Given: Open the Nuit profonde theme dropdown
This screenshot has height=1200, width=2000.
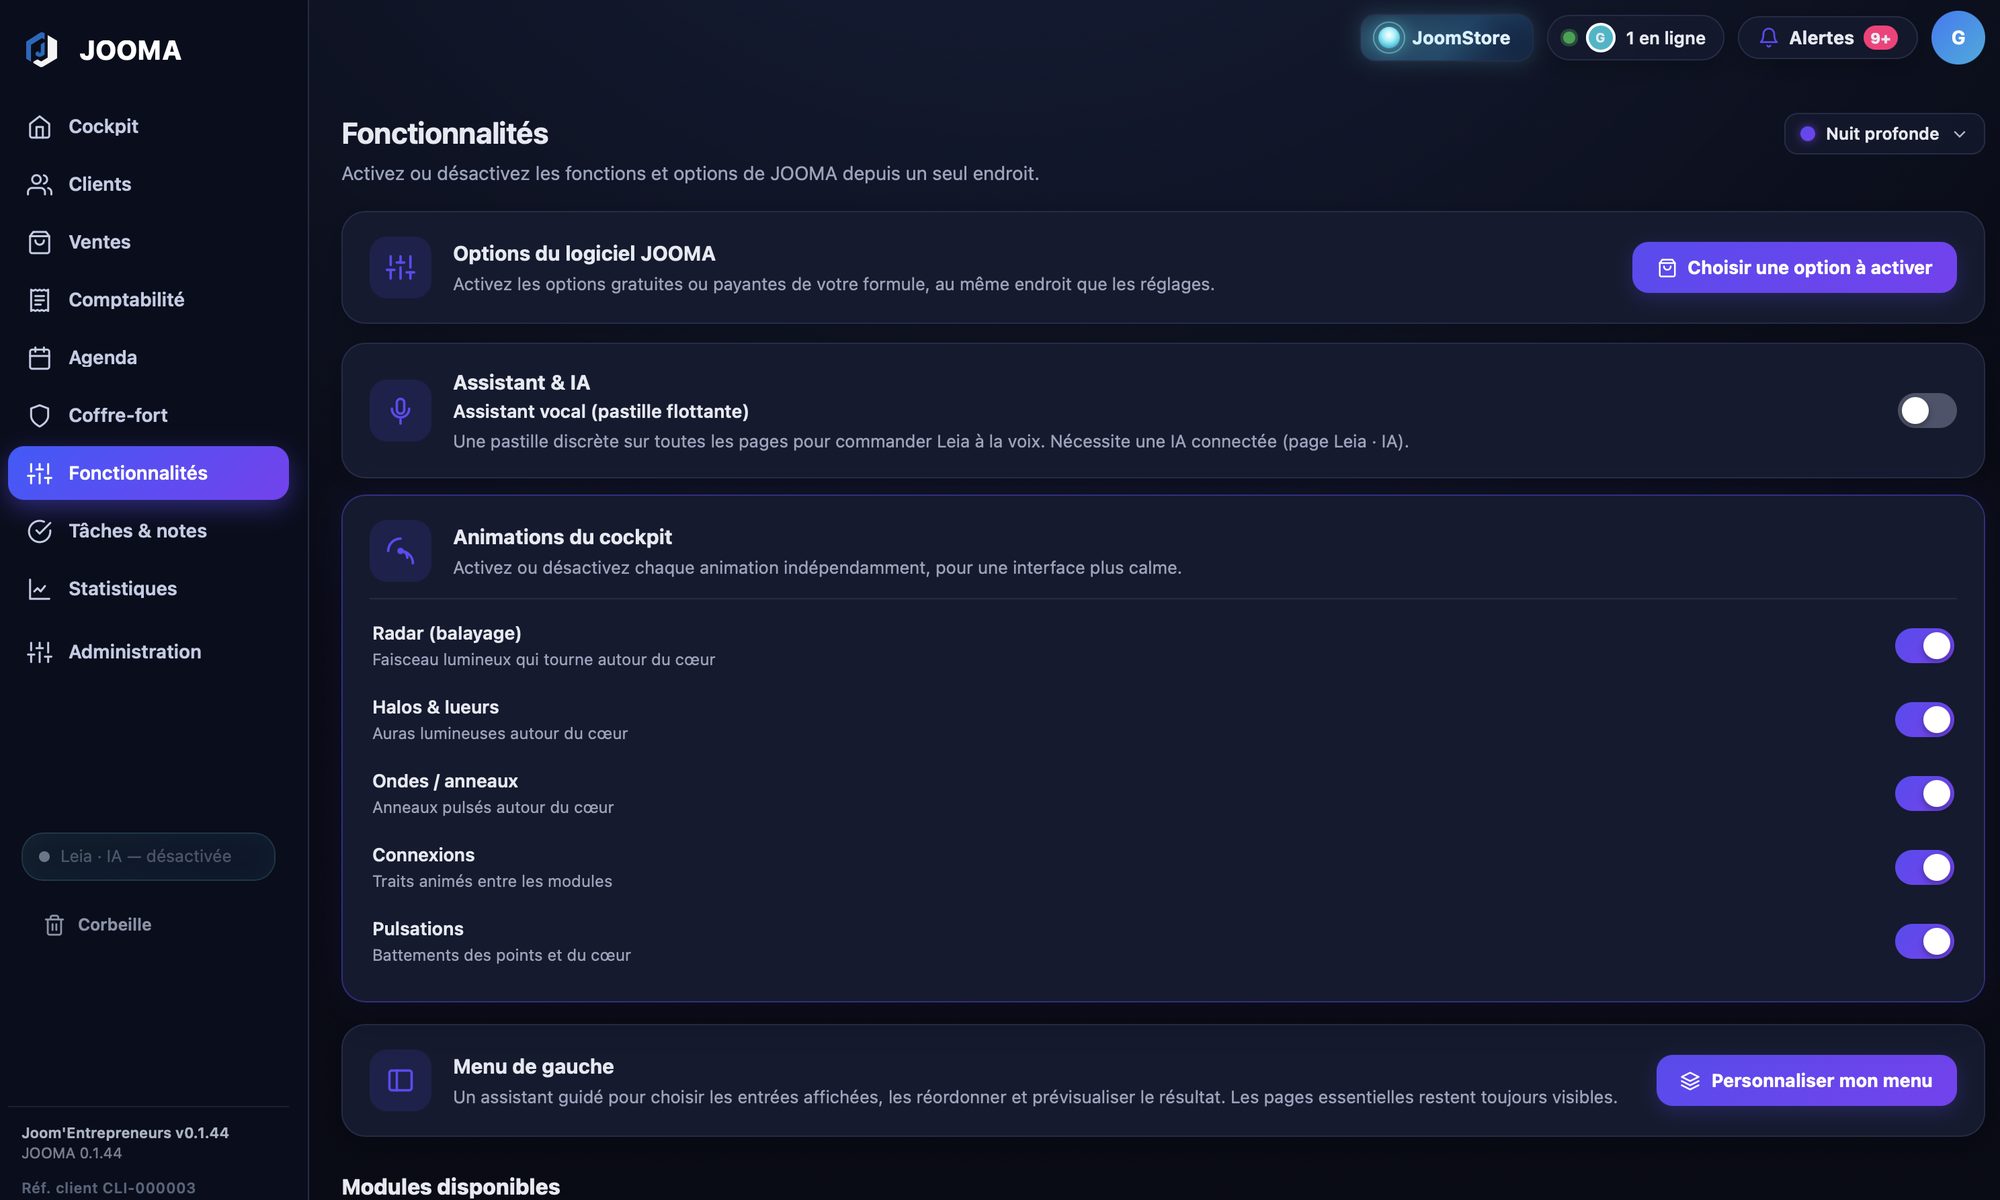Looking at the screenshot, I should pos(1884,134).
